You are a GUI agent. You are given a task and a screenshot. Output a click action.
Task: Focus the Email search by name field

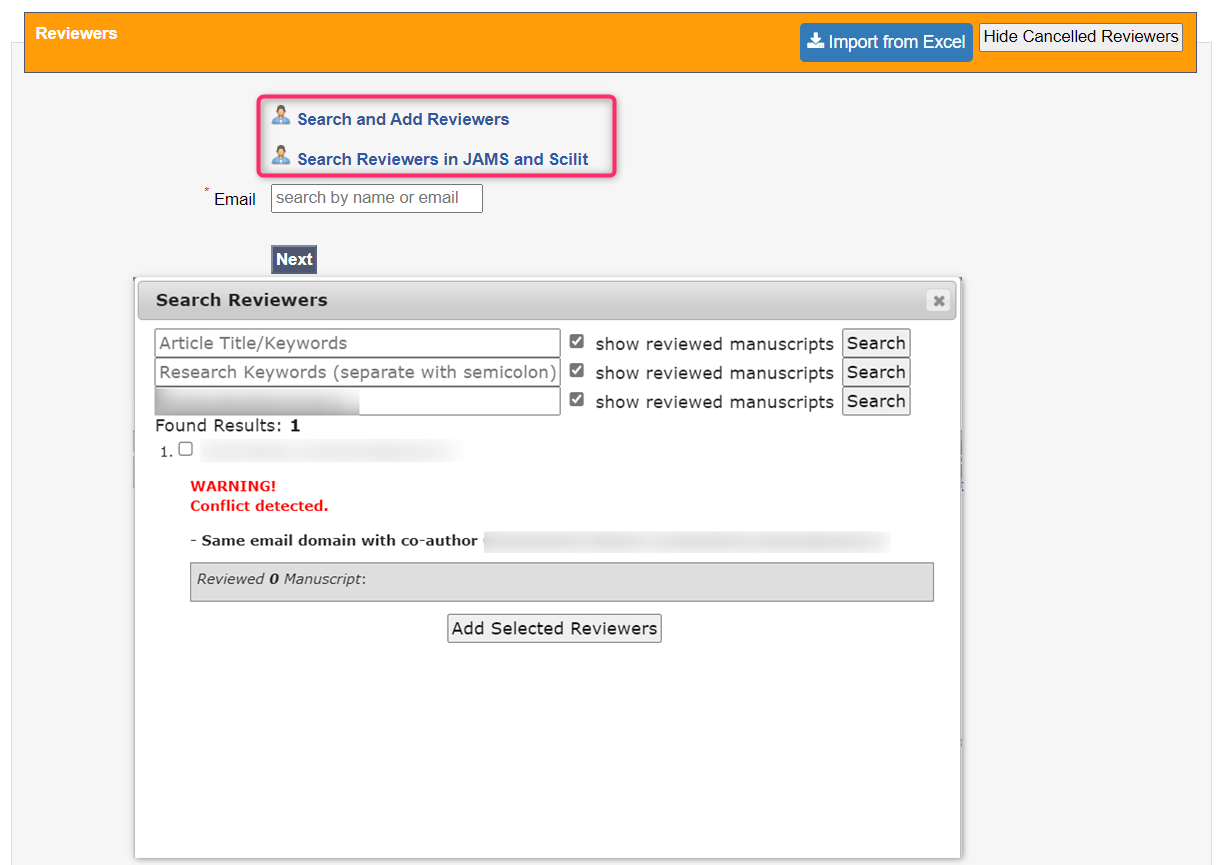[376, 198]
